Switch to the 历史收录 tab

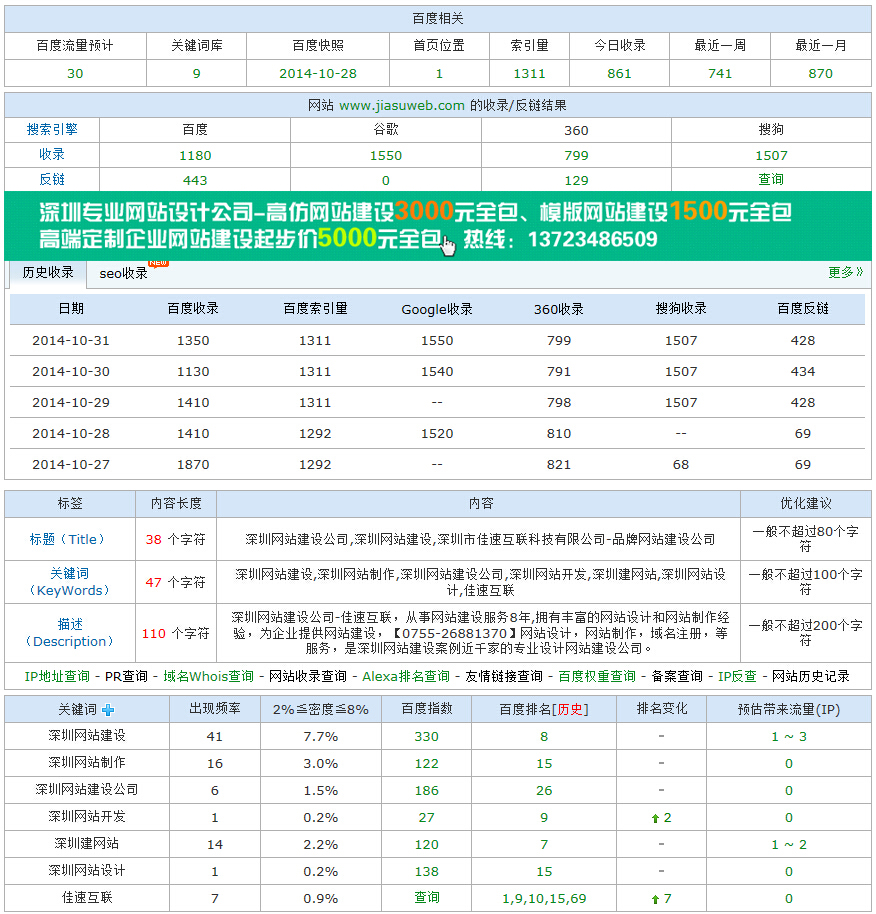pyautogui.click(x=48, y=272)
